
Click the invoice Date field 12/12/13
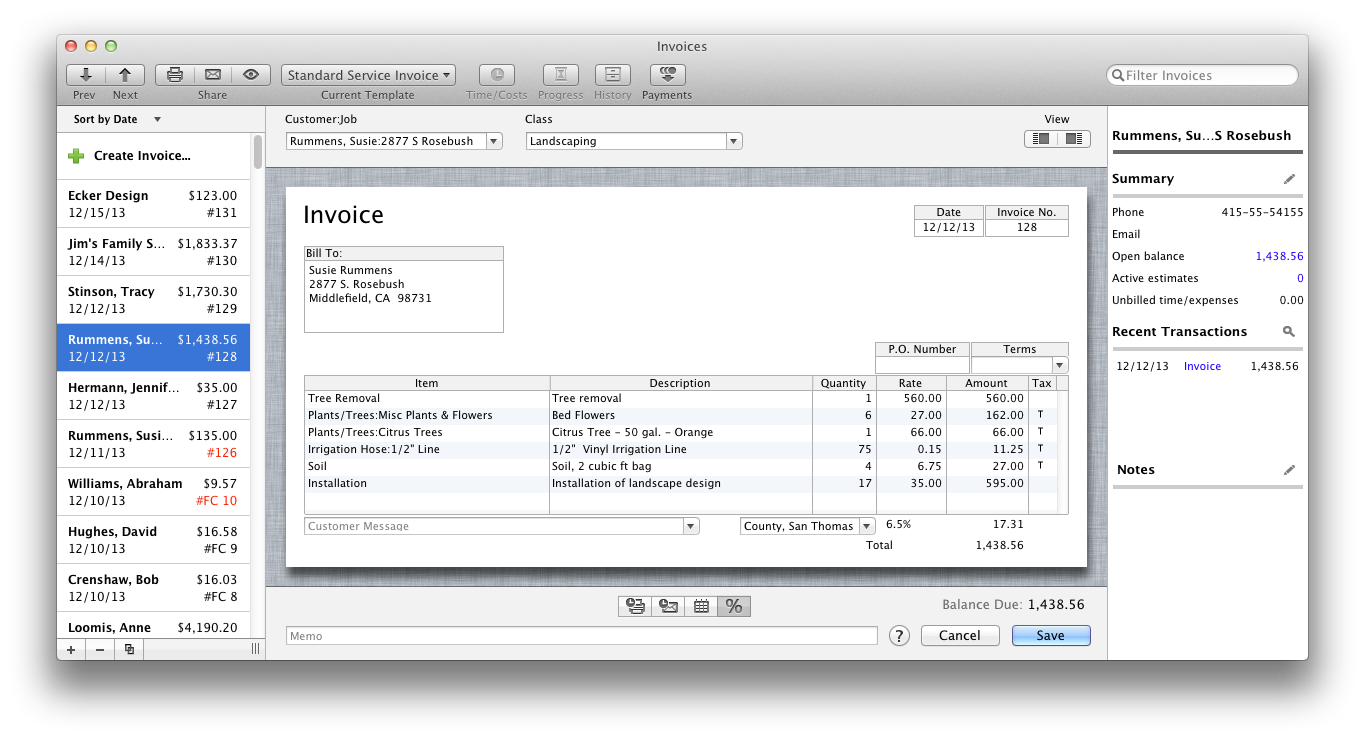949,227
